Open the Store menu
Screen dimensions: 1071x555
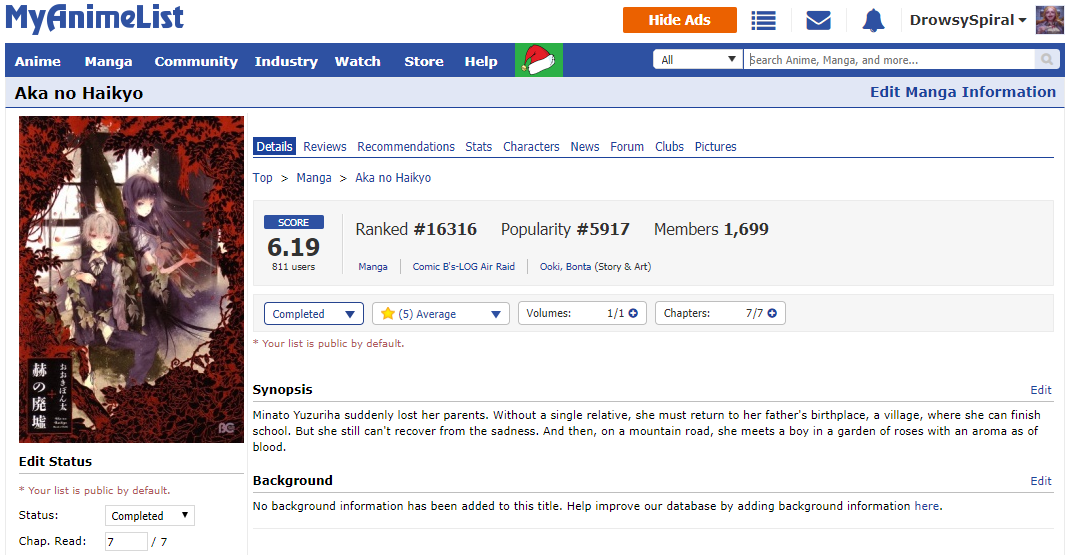click(423, 61)
